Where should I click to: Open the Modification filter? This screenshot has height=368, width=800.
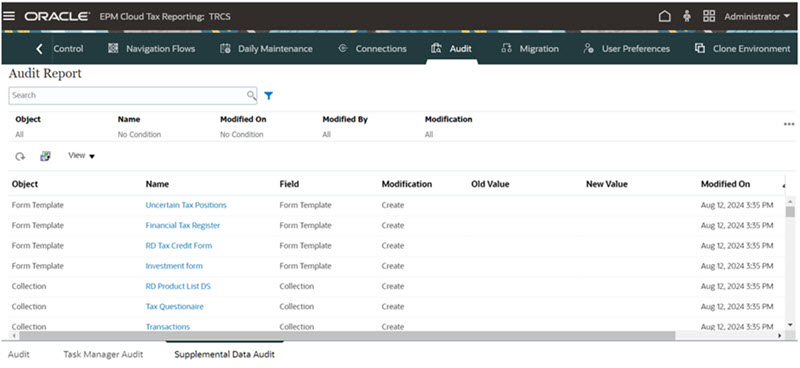pos(429,135)
